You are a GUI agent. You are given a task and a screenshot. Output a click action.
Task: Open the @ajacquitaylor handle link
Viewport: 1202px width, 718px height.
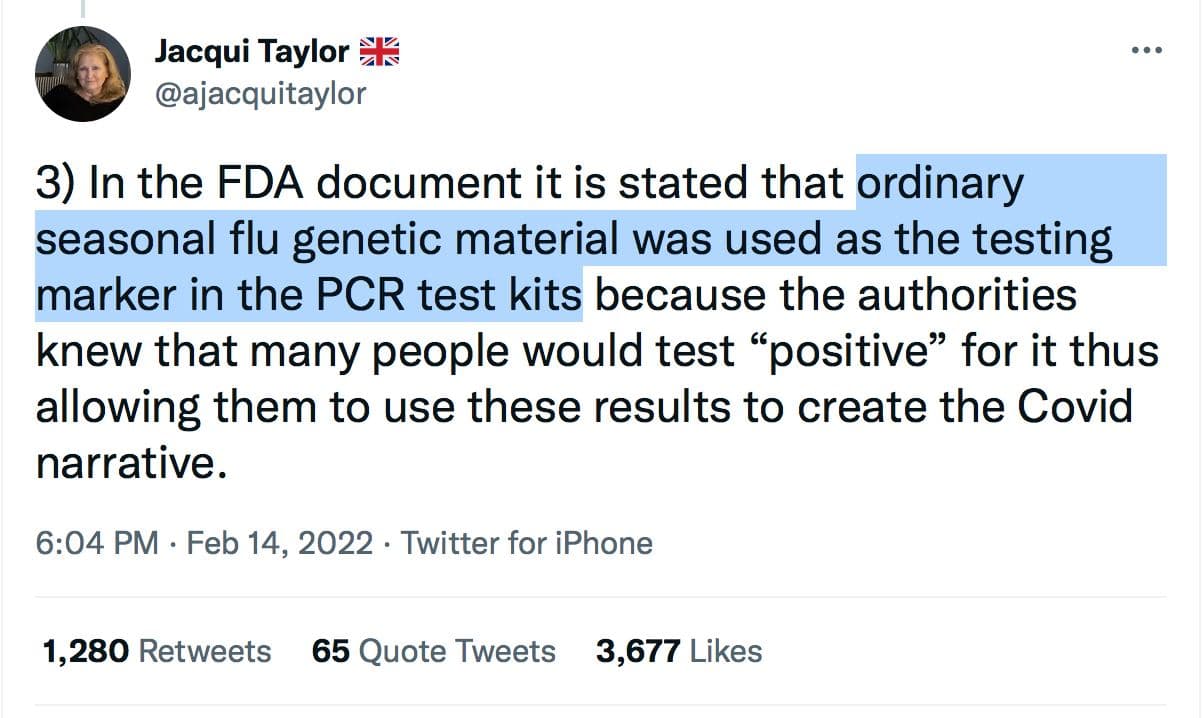tap(260, 94)
